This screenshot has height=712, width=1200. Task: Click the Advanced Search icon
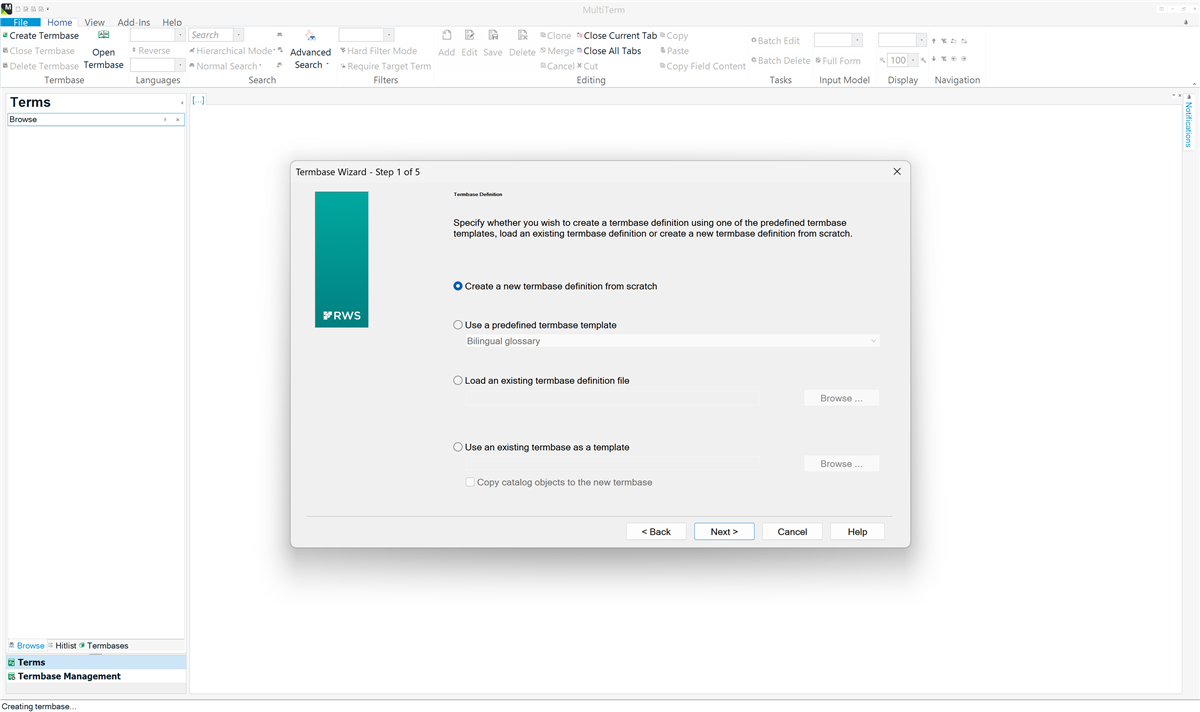(x=310, y=36)
